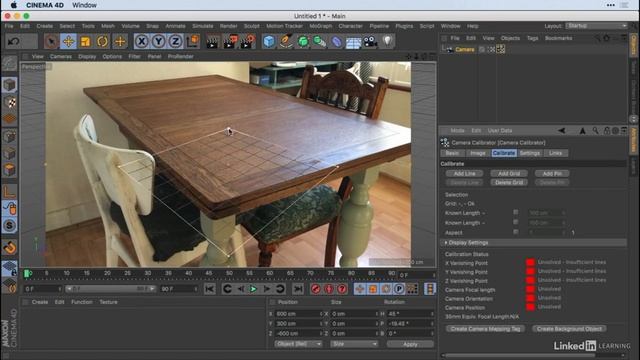
Task: Click the Camera Calibrator tag icon
Action: coord(501,49)
